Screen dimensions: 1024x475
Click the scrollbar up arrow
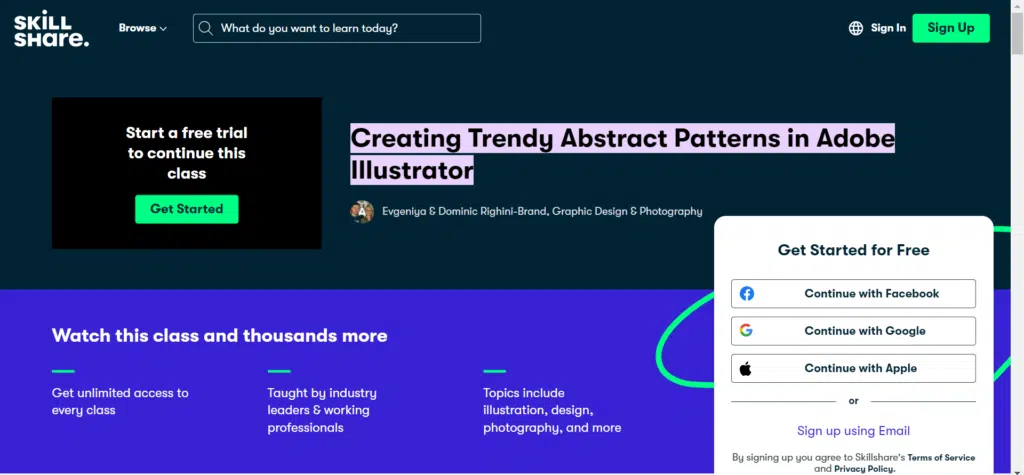click(1017, 5)
